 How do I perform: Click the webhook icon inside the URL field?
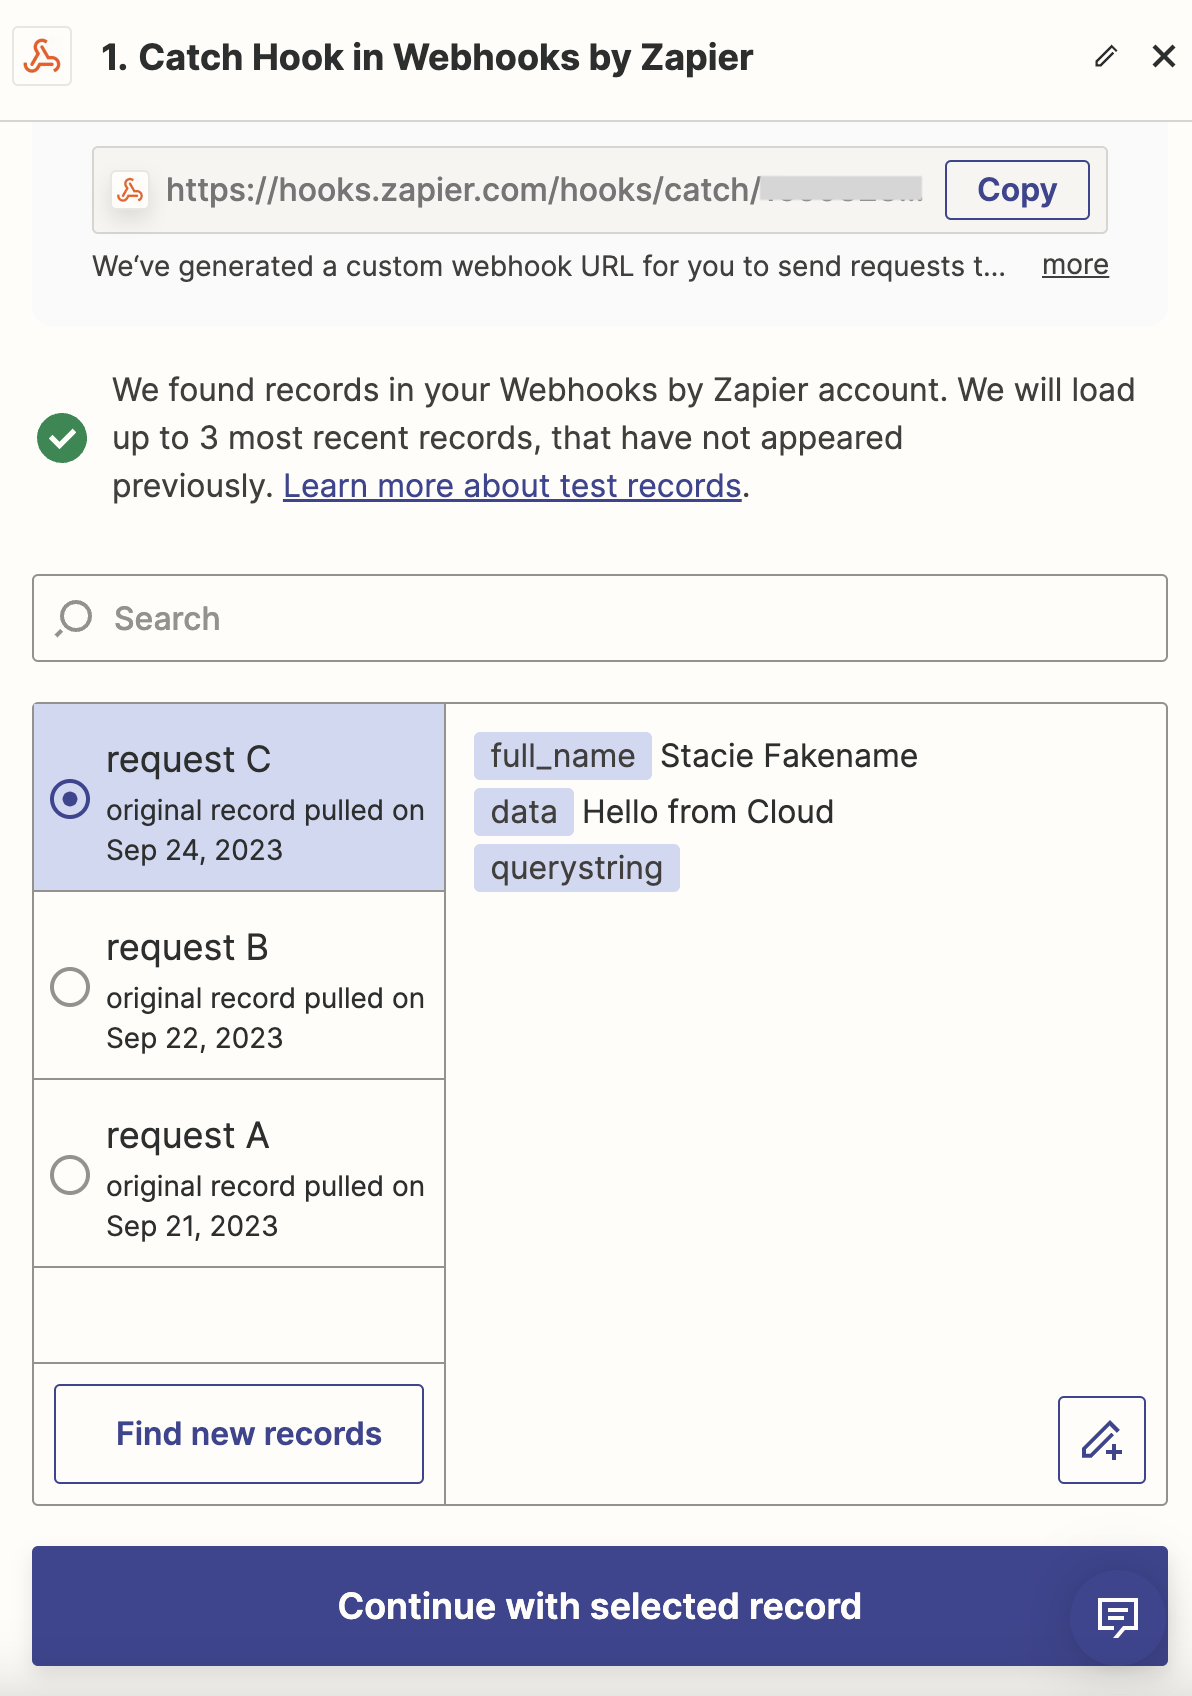130,190
